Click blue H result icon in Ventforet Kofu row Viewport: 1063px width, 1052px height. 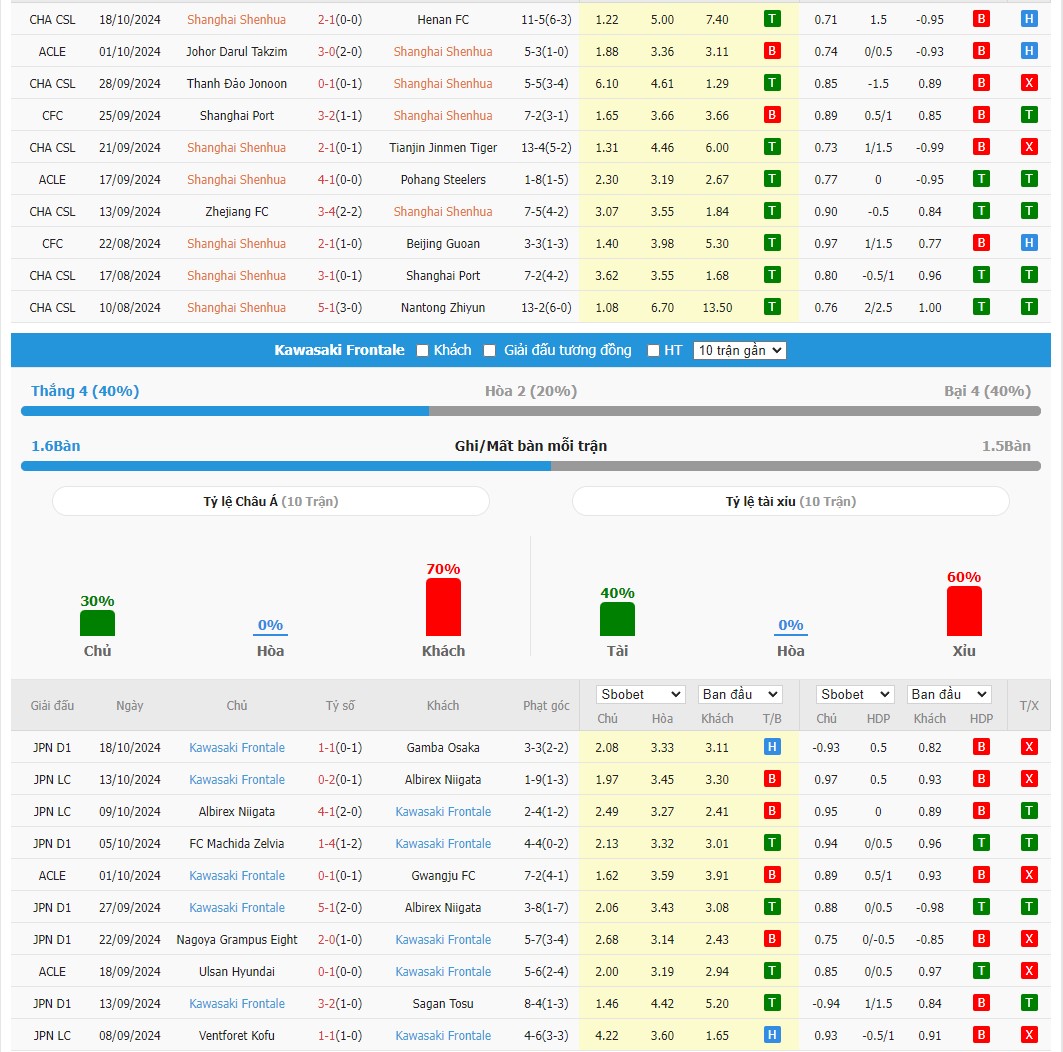(771, 1035)
